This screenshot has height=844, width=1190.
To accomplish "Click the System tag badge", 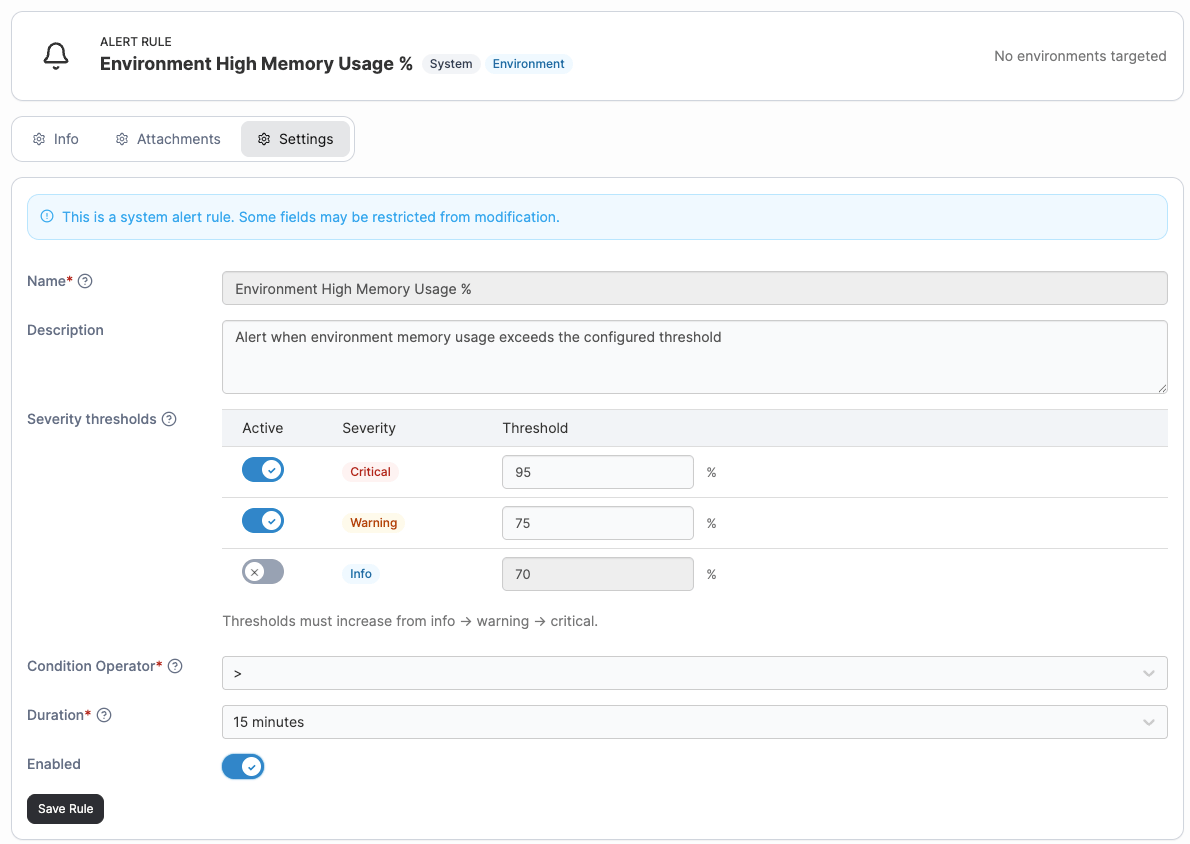I will (451, 64).
